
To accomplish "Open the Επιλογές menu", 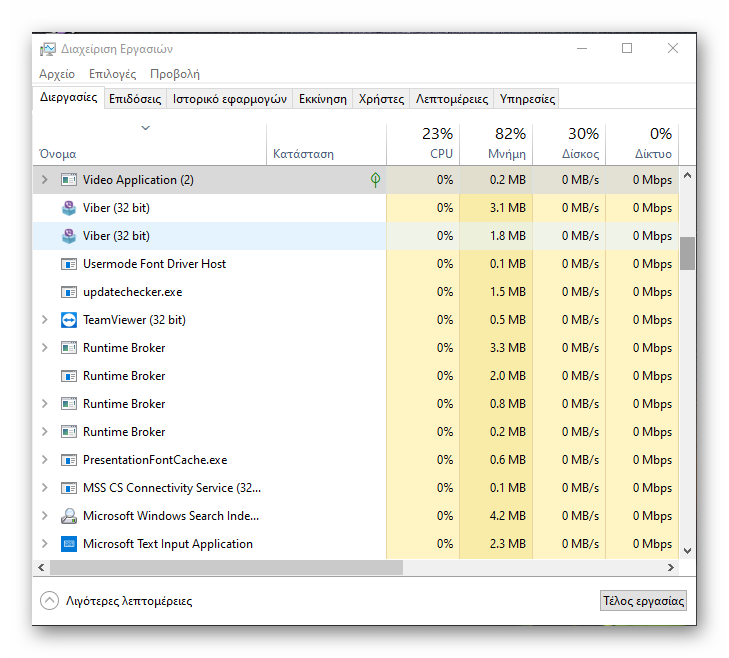I will click(113, 74).
